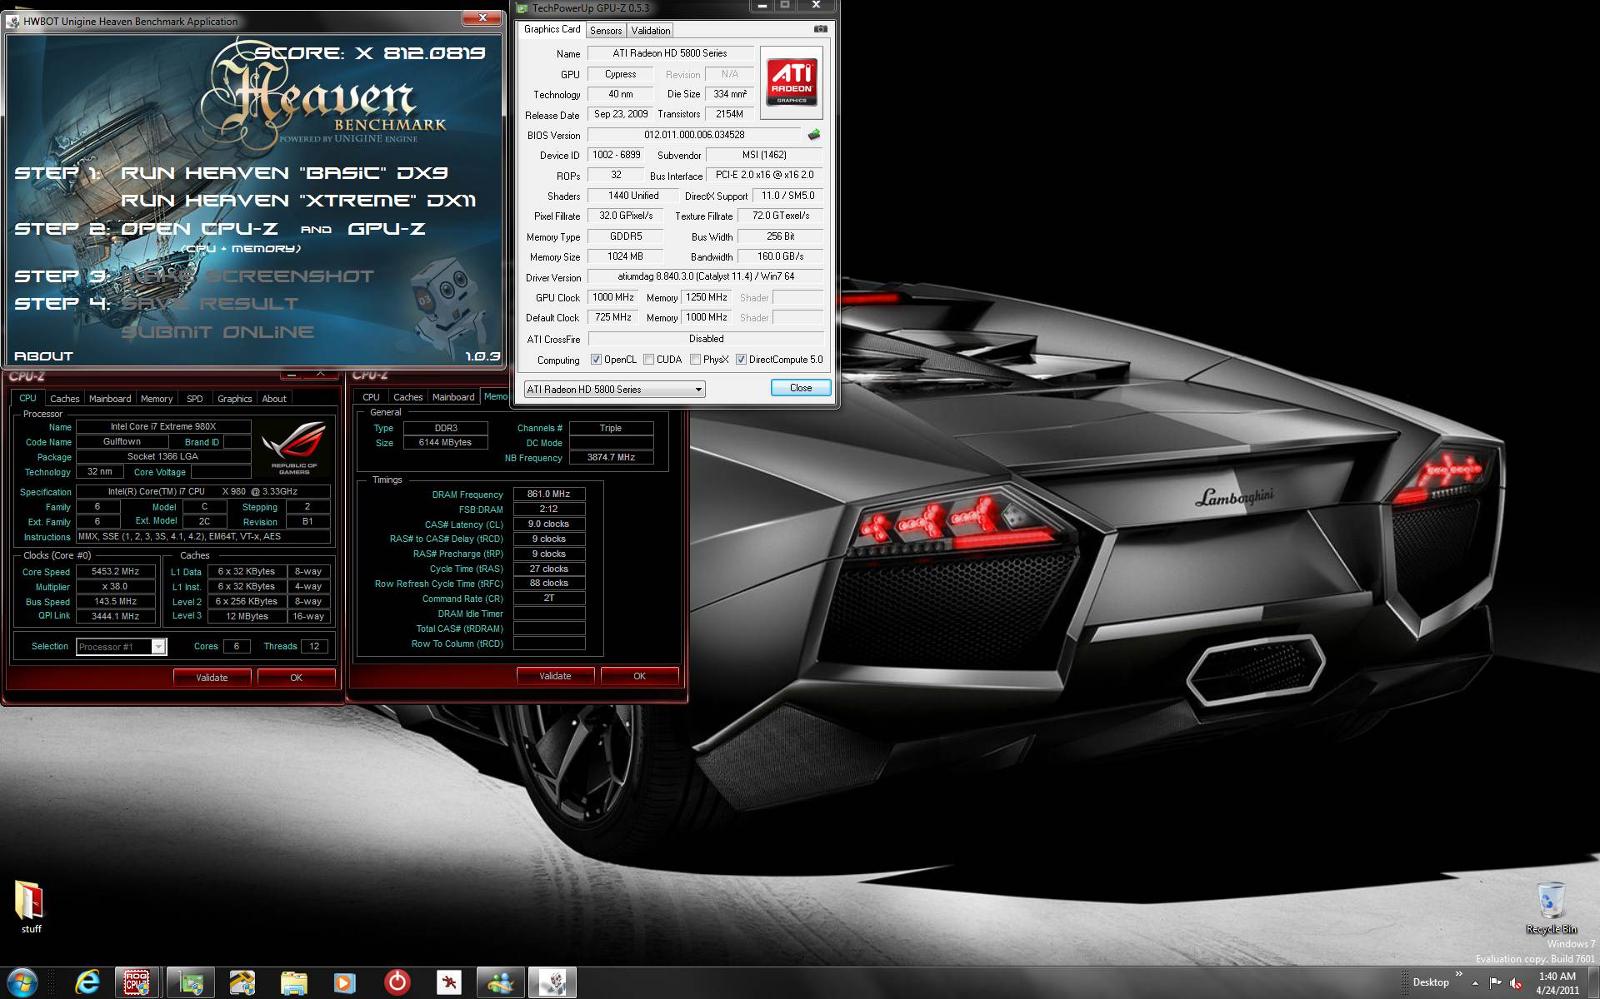Open Mainboard tab in left CPU-Z window
Viewport: 1600px width, 999px height.
click(110, 398)
